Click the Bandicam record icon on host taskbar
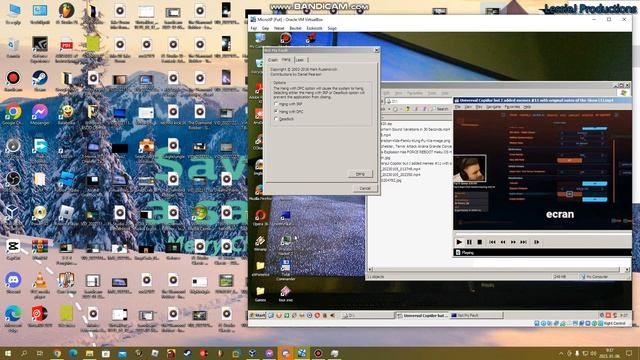This screenshot has height=360, width=640. (x=318, y=353)
